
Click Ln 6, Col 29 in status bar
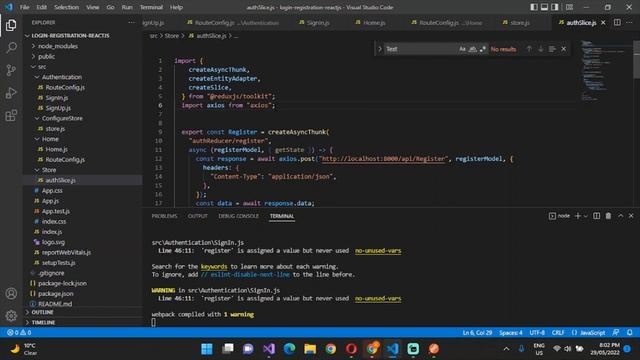[477, 332]
